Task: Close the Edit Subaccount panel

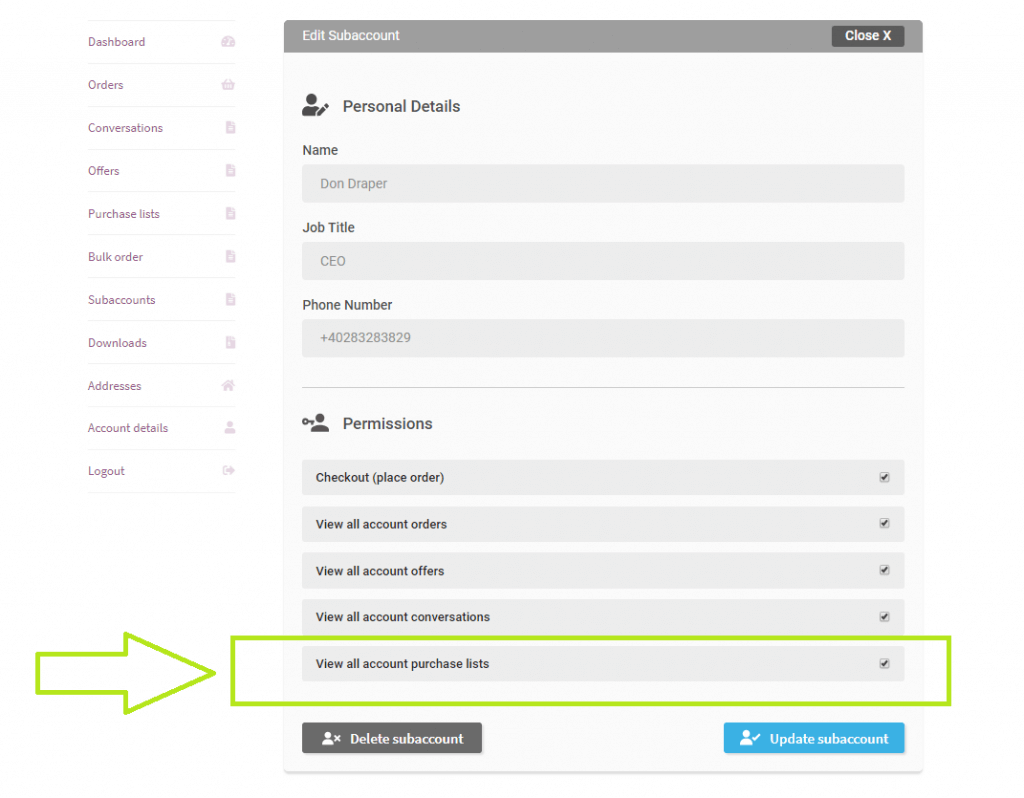Action: 868,36
